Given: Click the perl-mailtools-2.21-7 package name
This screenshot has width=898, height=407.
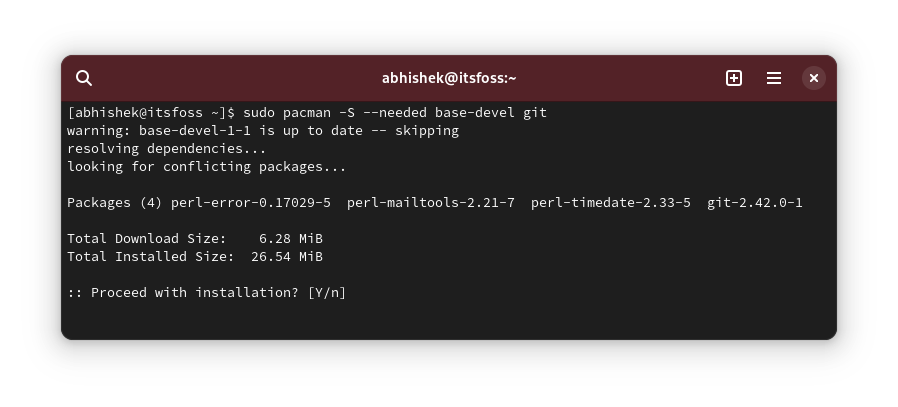Looking at the screenshot, I should [431, 203].
